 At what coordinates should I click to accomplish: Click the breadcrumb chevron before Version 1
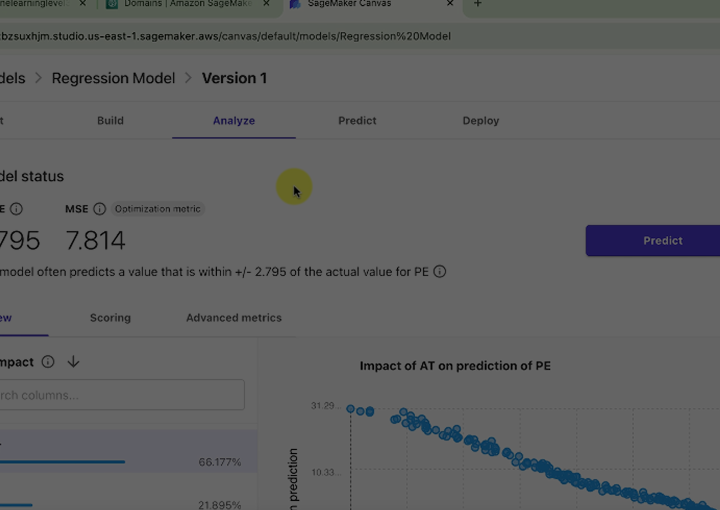188,78
